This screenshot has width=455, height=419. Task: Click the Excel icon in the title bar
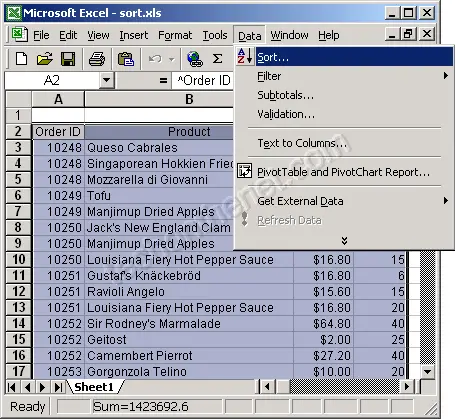point(14,13)
